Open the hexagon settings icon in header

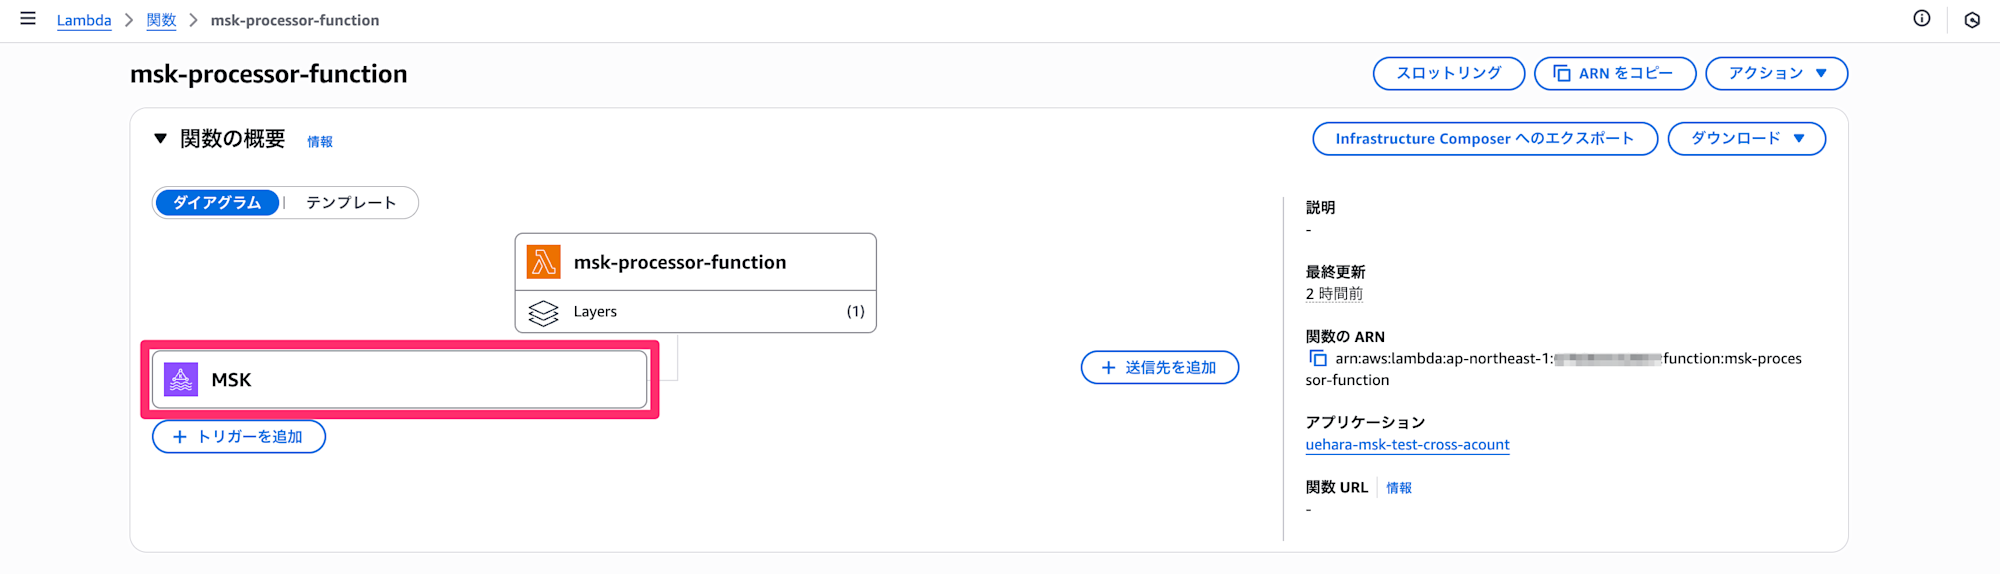[1972, 20]
